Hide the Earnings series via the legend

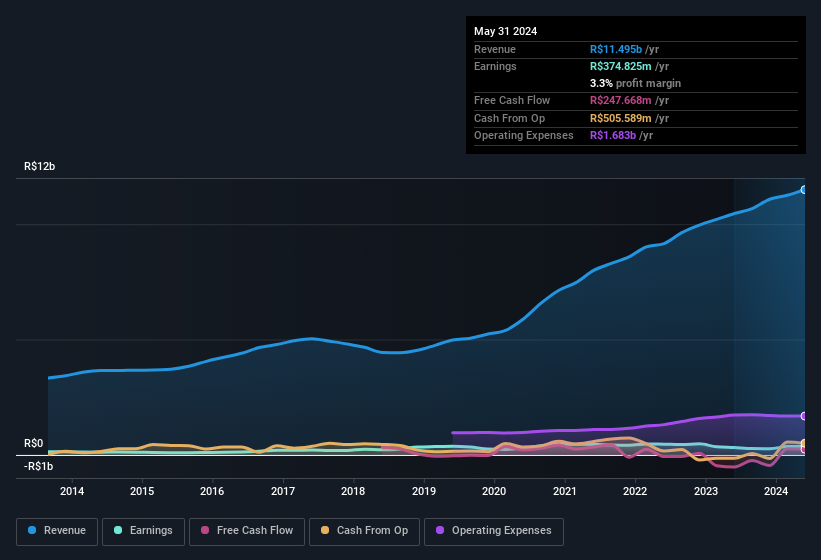pyautogui.click(x=145, y=531)
